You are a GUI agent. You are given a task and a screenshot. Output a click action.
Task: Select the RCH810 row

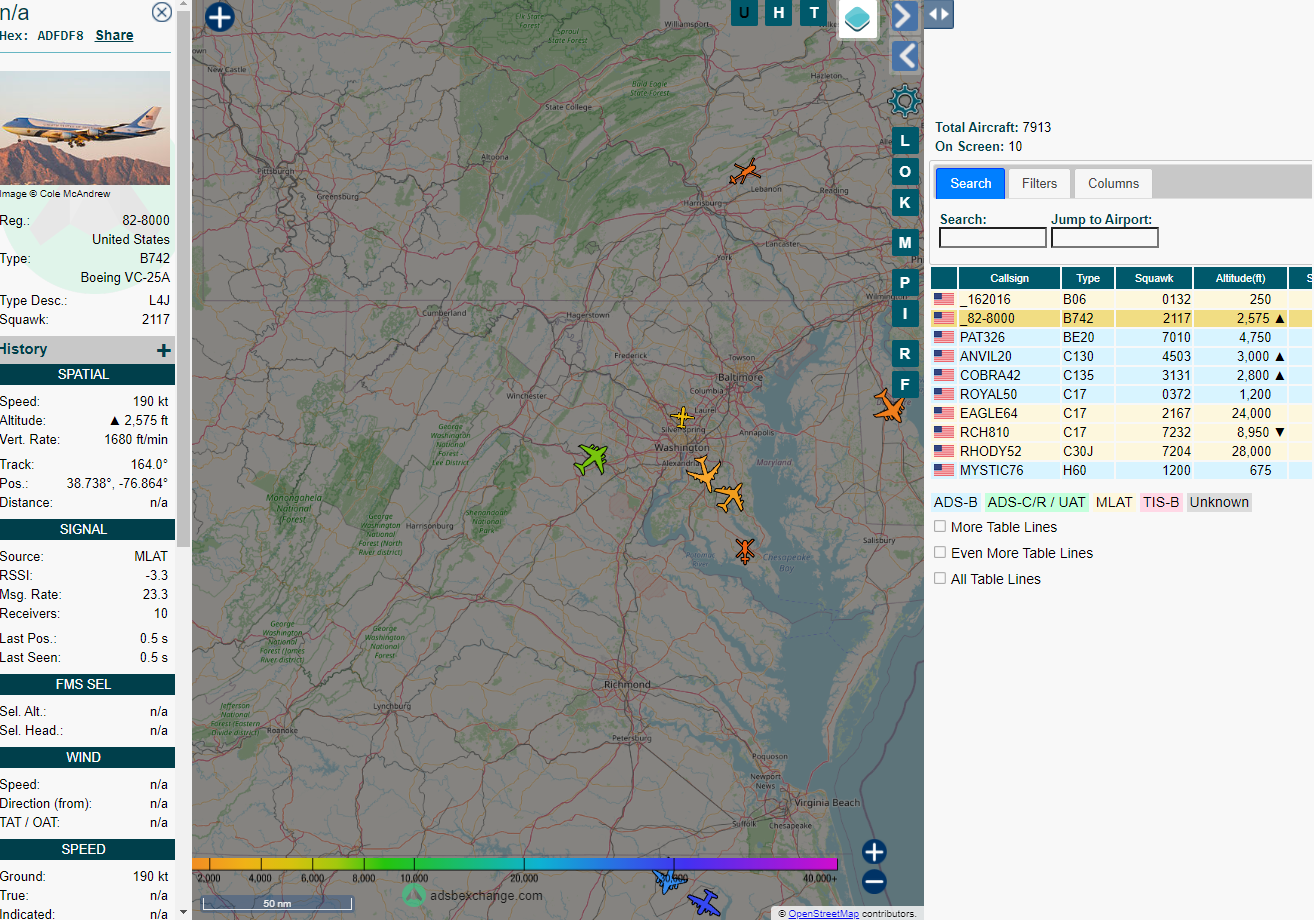coord(1122,432)
